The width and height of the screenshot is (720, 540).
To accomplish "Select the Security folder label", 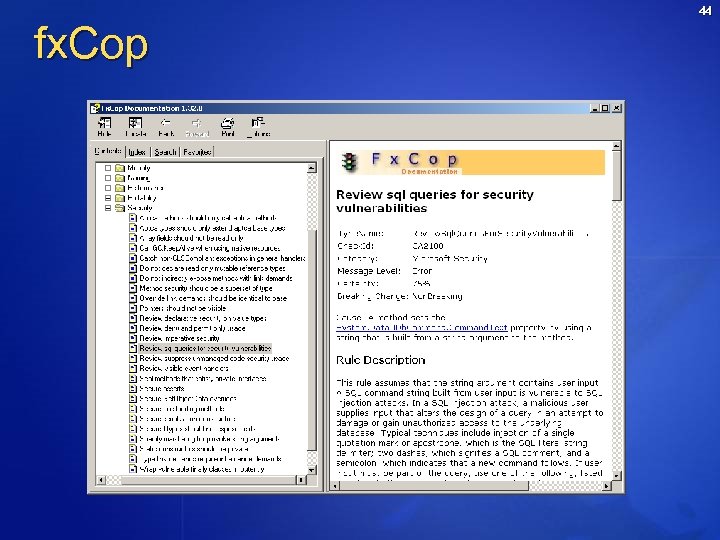I will pyautogui.click(x=140, y=208).
